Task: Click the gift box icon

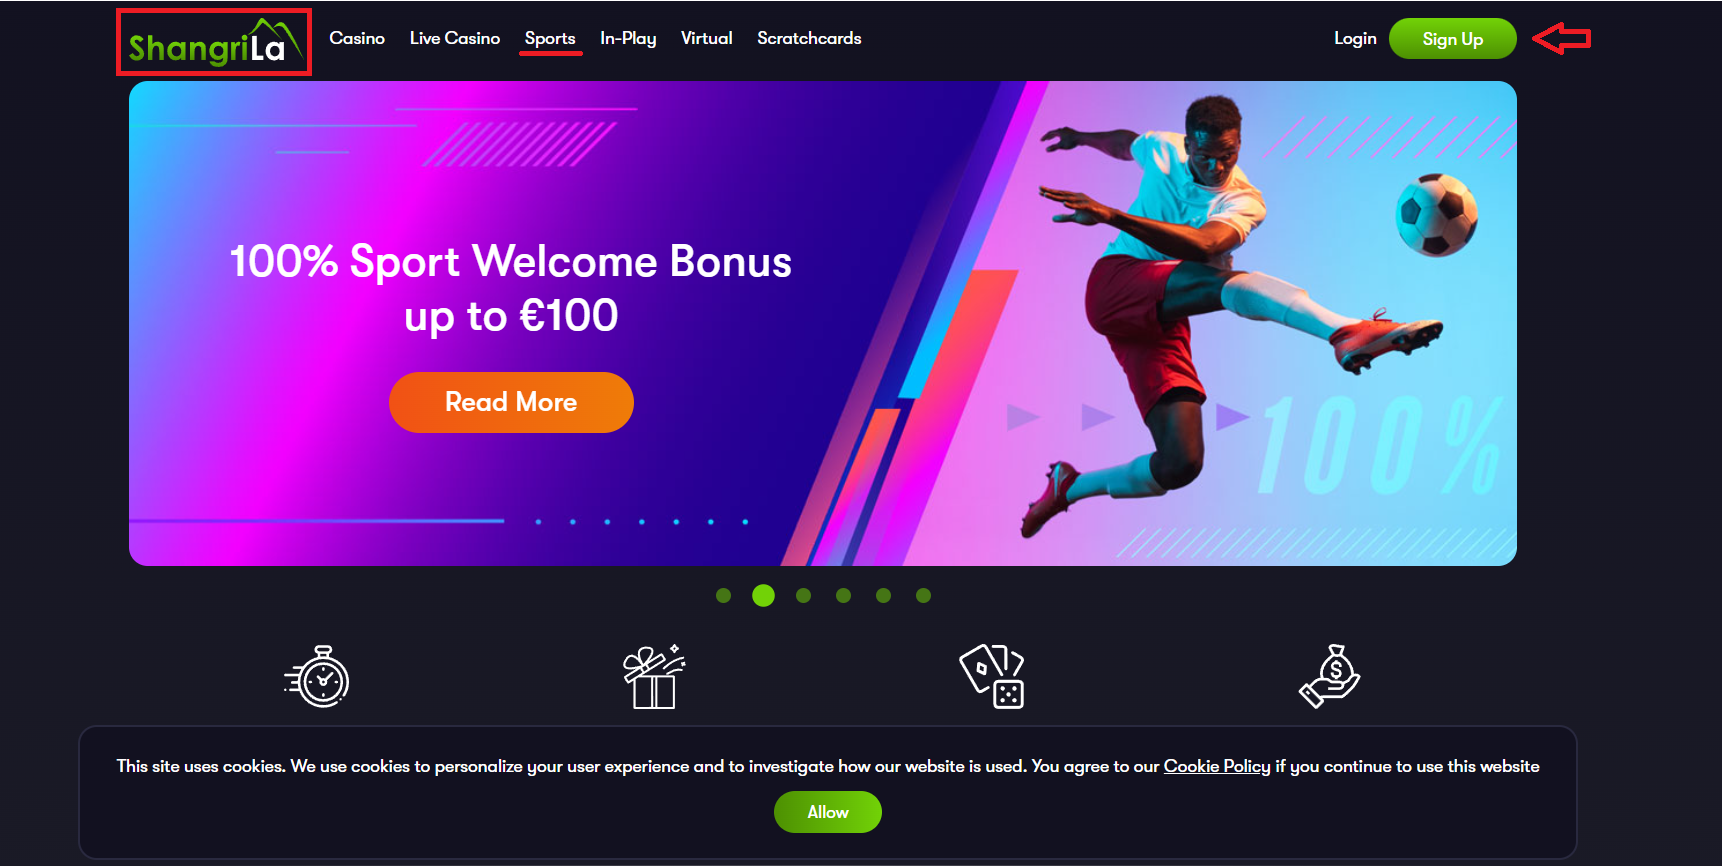Action: click(x=654, y=677)
